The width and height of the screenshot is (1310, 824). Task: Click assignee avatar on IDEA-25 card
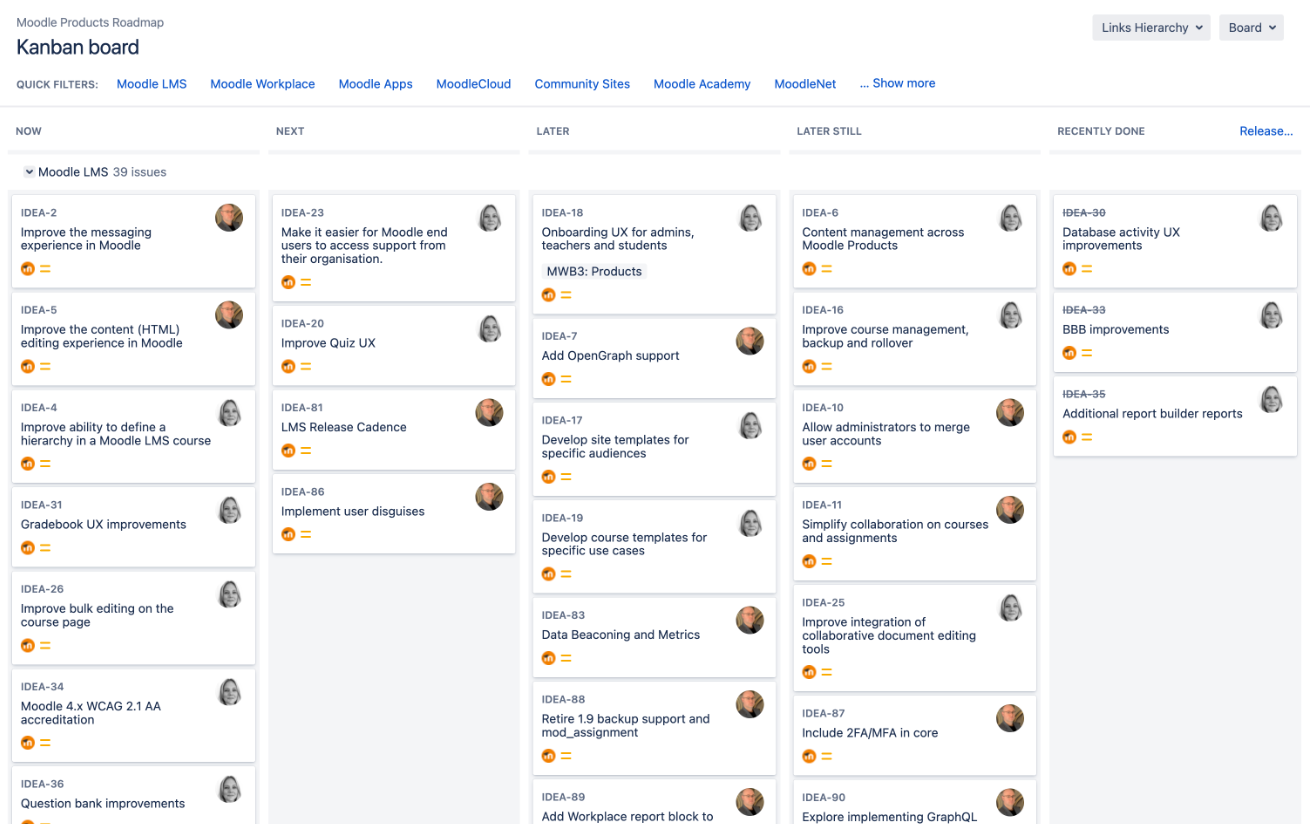click(1010, 608)
